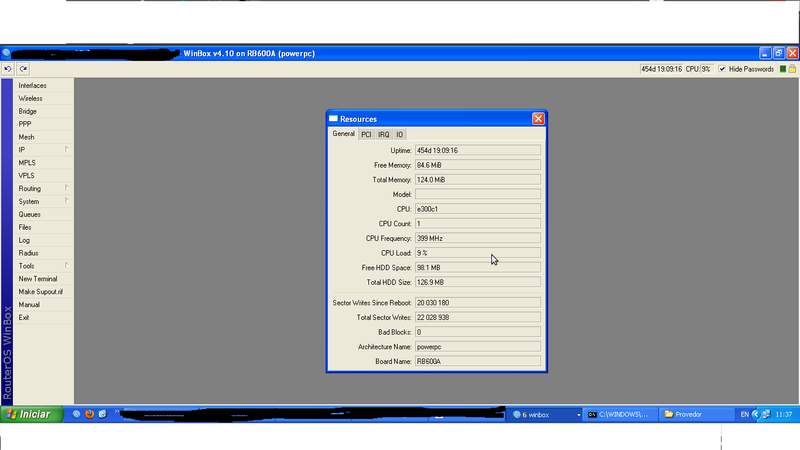Click the network tray icon
Image resolution: width=800 pixels, height=450 pixels.
tap(766, 415)
